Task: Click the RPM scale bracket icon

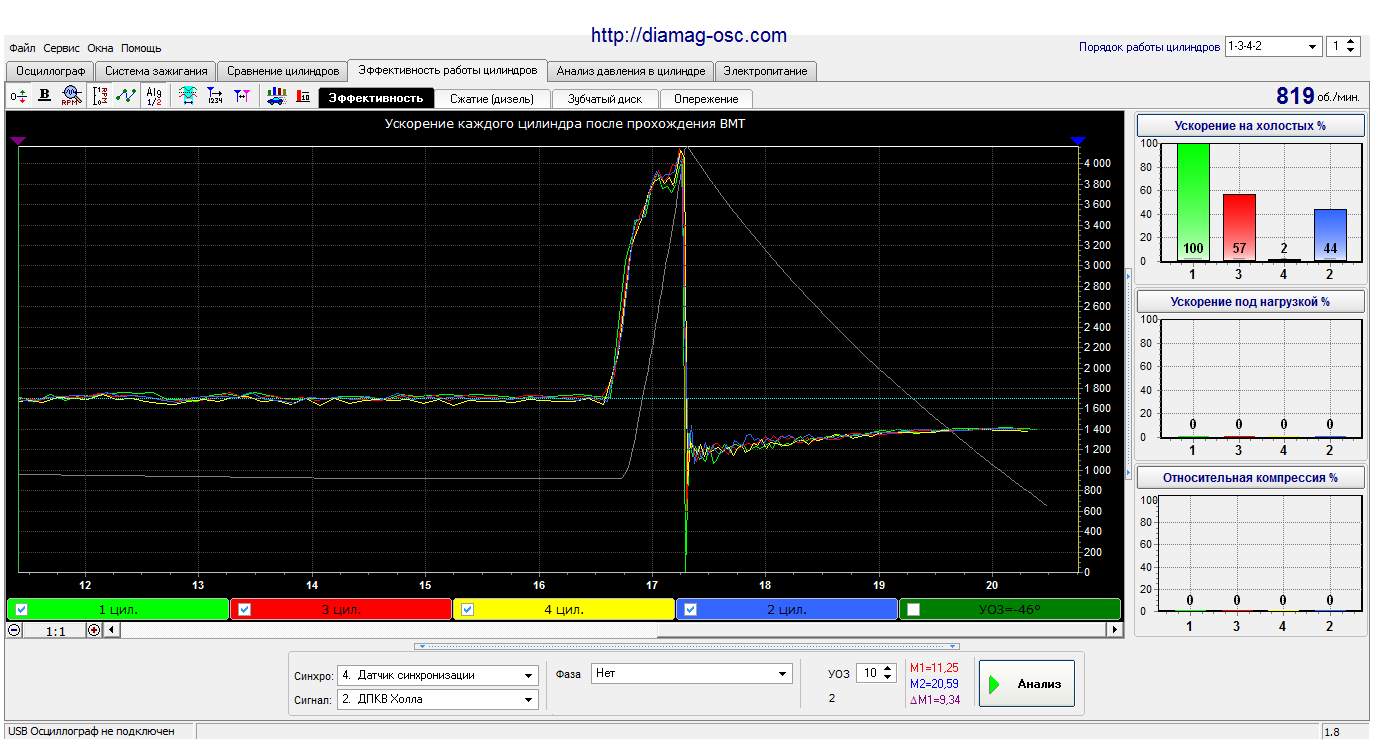Action: [x=101, y=96]
